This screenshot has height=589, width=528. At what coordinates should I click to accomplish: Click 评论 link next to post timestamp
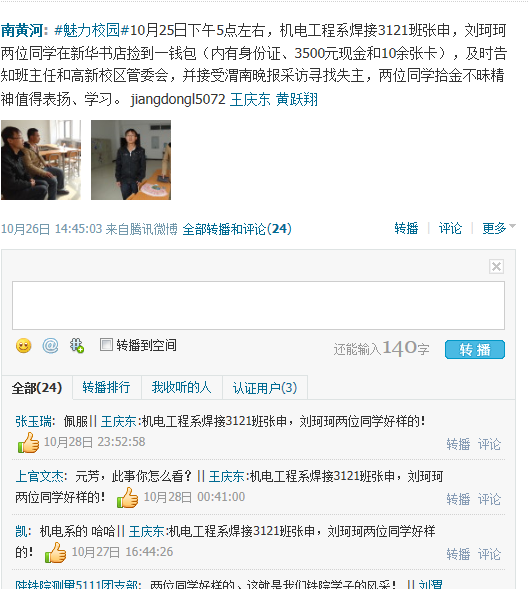(450, 228)
